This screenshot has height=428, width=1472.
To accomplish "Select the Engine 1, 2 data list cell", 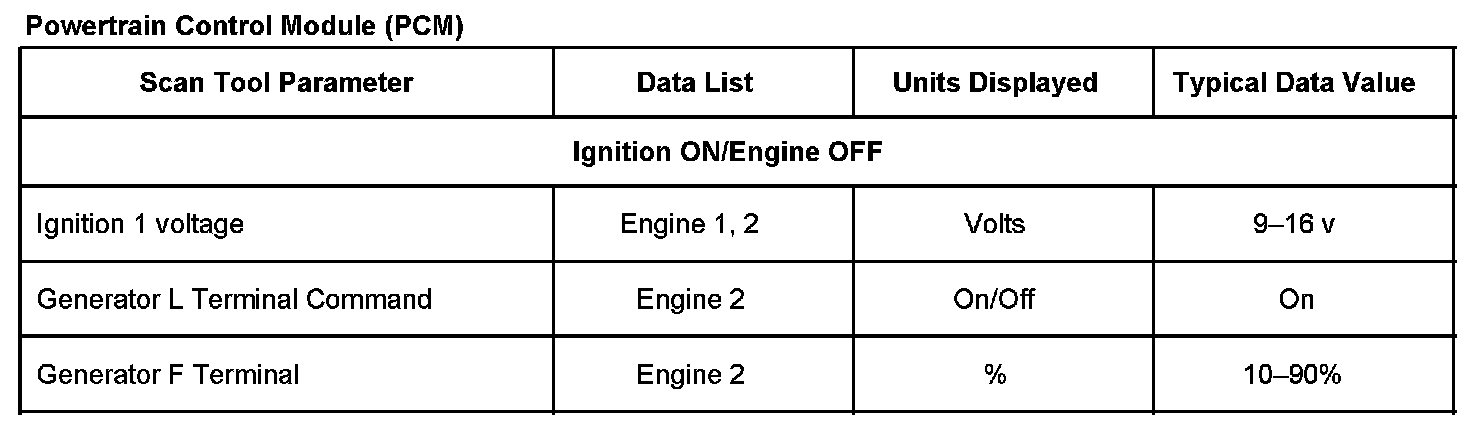I will 690,224.
